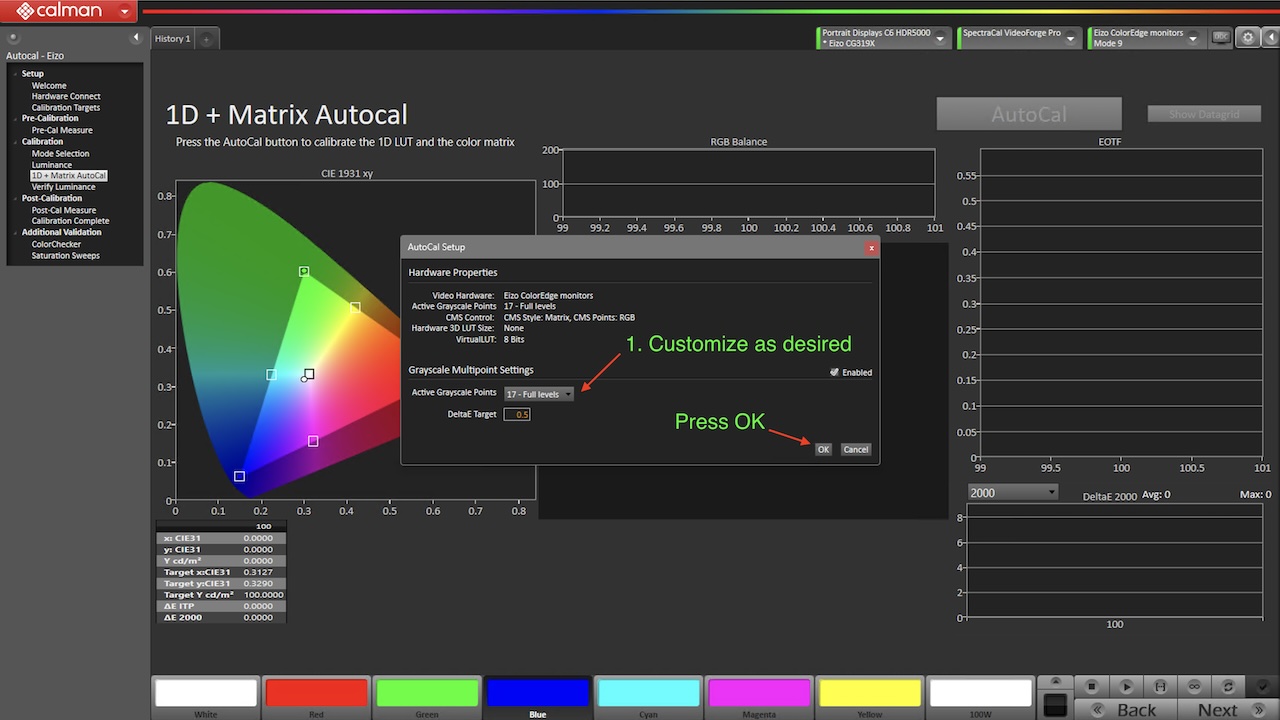This screenshot has width=1280, height=720.
Task: Toggle the Enabled checkbox for Grayscale Multipoint
Action: [835, 372]
